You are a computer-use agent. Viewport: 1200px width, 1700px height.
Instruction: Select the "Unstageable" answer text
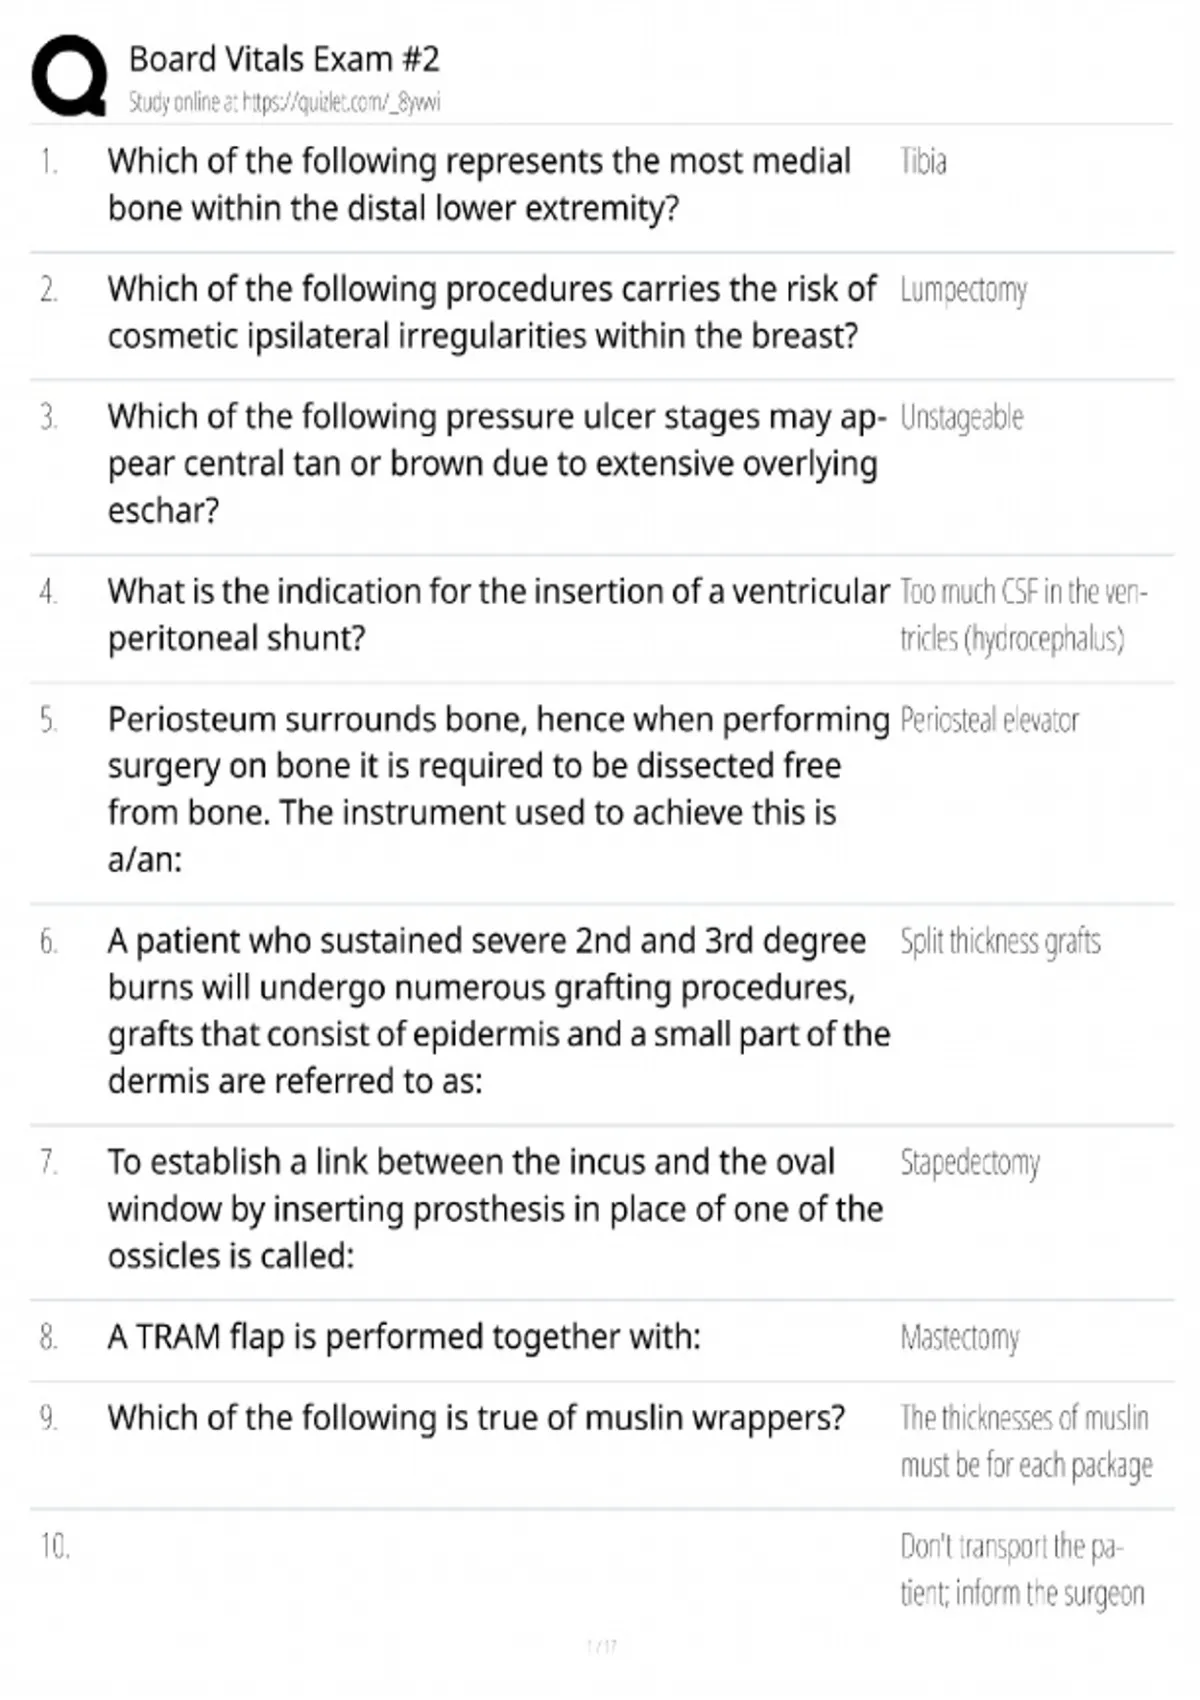click(961, 417)
